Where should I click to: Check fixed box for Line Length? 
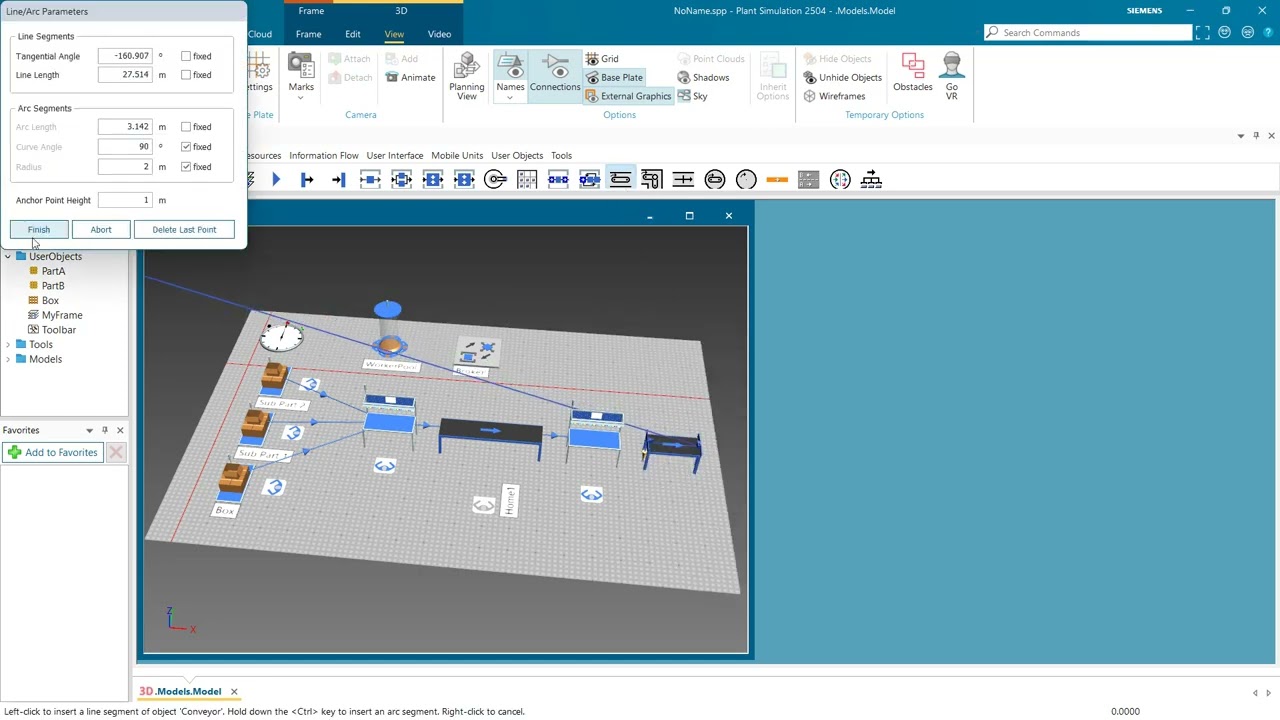pos(186,75)
